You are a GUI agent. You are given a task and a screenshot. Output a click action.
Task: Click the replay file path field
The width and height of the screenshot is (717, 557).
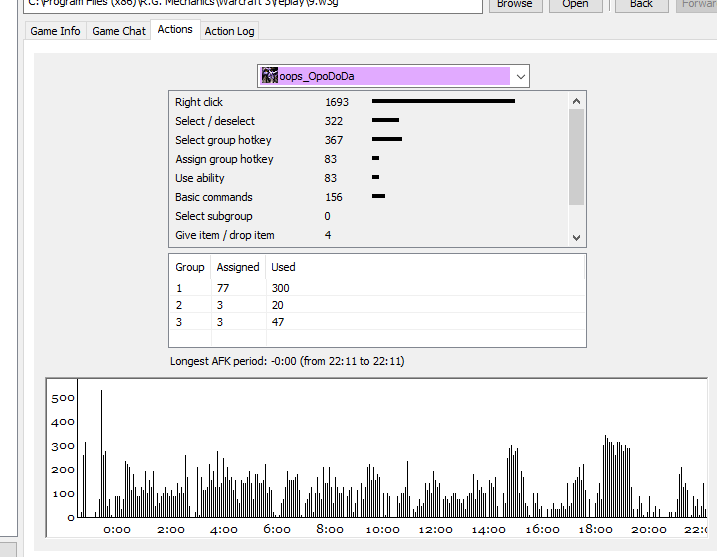(x=252, y=5)
